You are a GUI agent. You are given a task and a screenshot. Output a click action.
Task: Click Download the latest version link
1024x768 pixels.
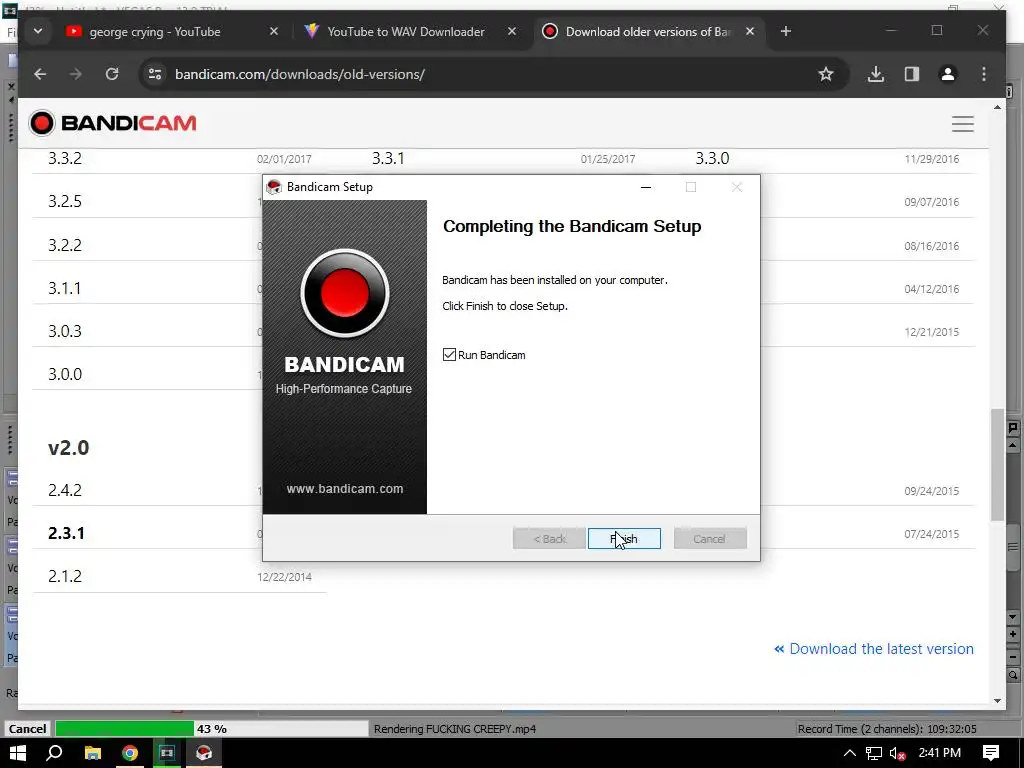(874, 648)
